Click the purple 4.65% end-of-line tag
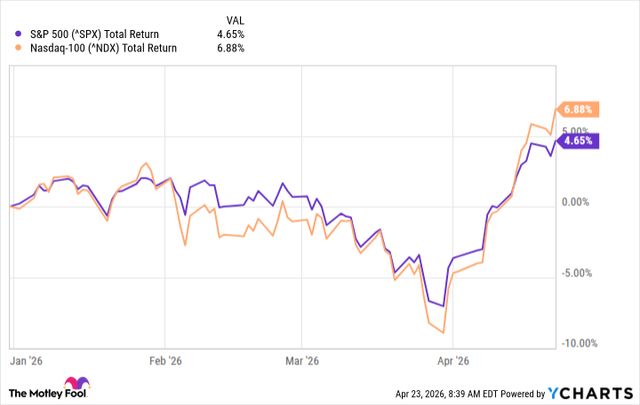 click(580, 140)
